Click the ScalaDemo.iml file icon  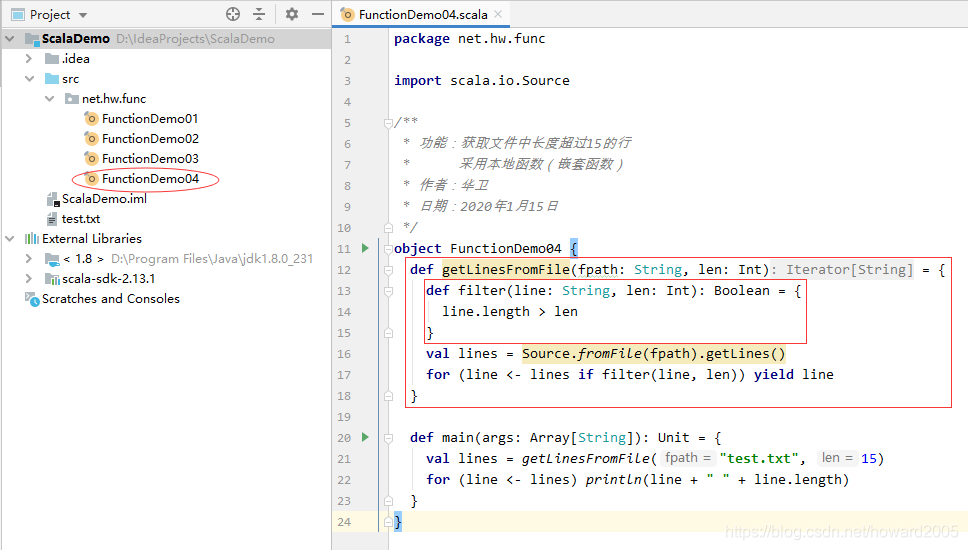click(x=52, y=199)
